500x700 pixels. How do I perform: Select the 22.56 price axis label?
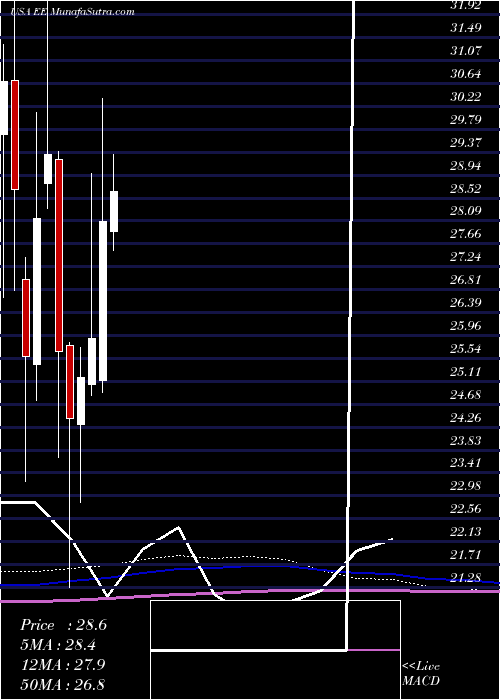click(x=466, y=509)
